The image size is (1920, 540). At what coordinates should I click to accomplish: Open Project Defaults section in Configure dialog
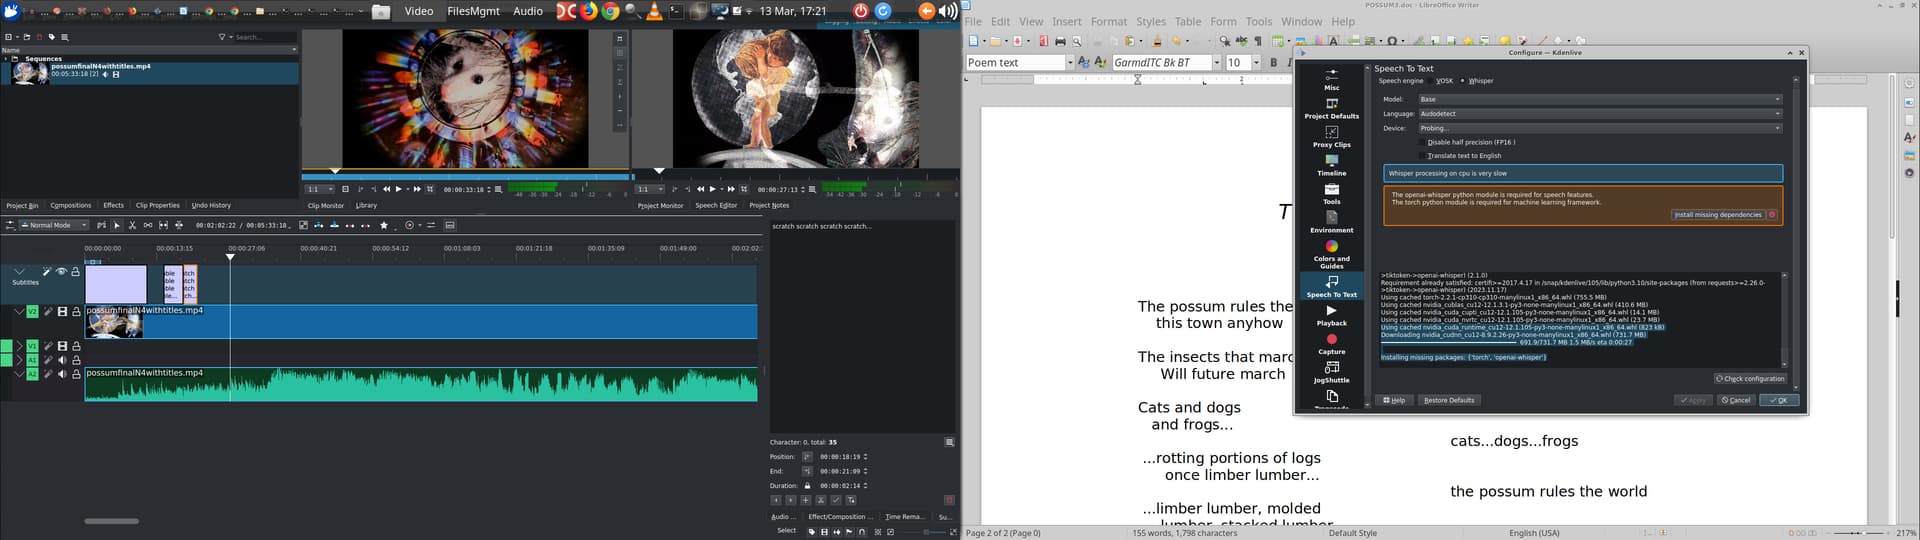pos(1331,108)
